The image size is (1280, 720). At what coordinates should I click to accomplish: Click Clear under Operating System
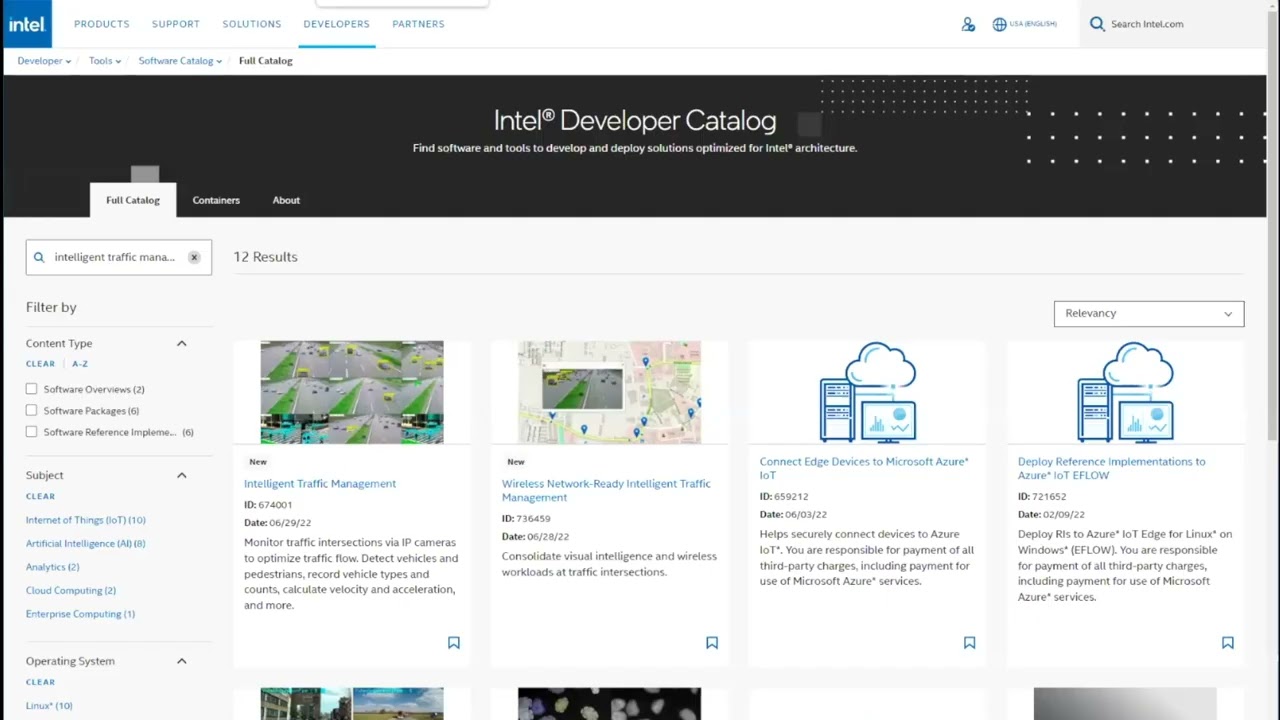coord(40,682)
